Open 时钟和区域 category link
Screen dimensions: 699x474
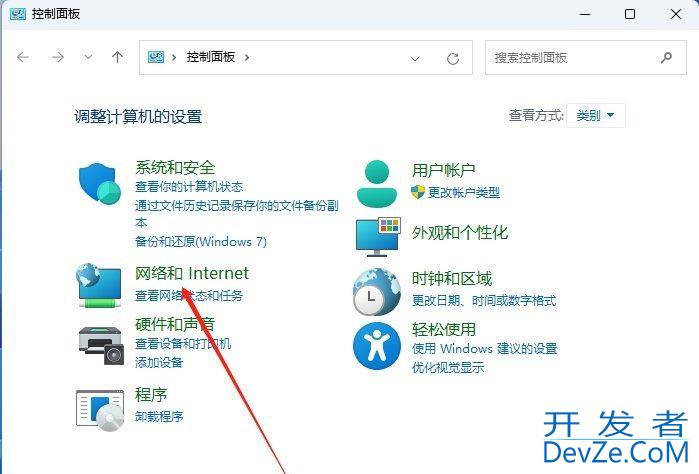[452, 279]
